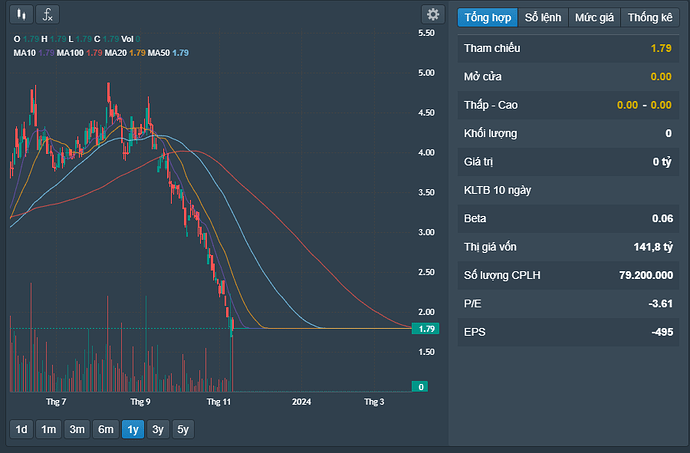Open chart settings gear
690x453 pixels.
[432, 14]
